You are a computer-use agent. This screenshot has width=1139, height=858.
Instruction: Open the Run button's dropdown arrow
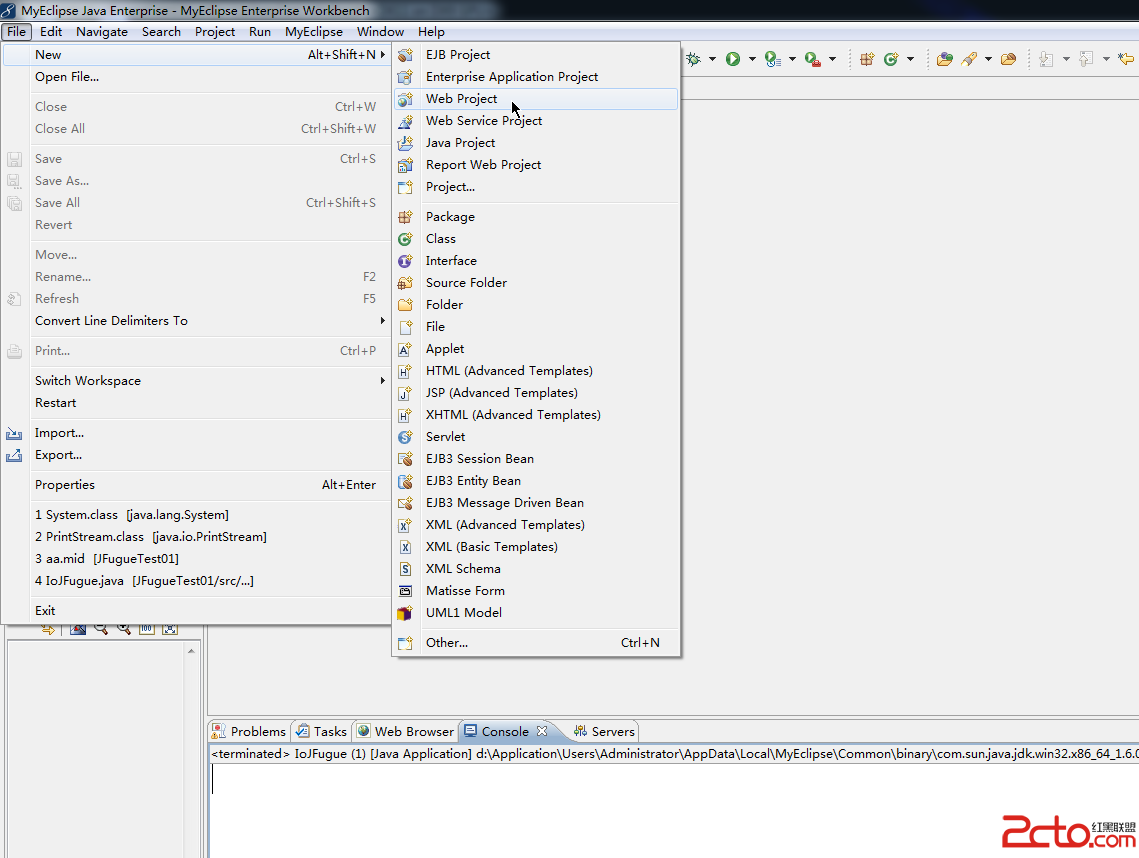click(x=752, y=59)
